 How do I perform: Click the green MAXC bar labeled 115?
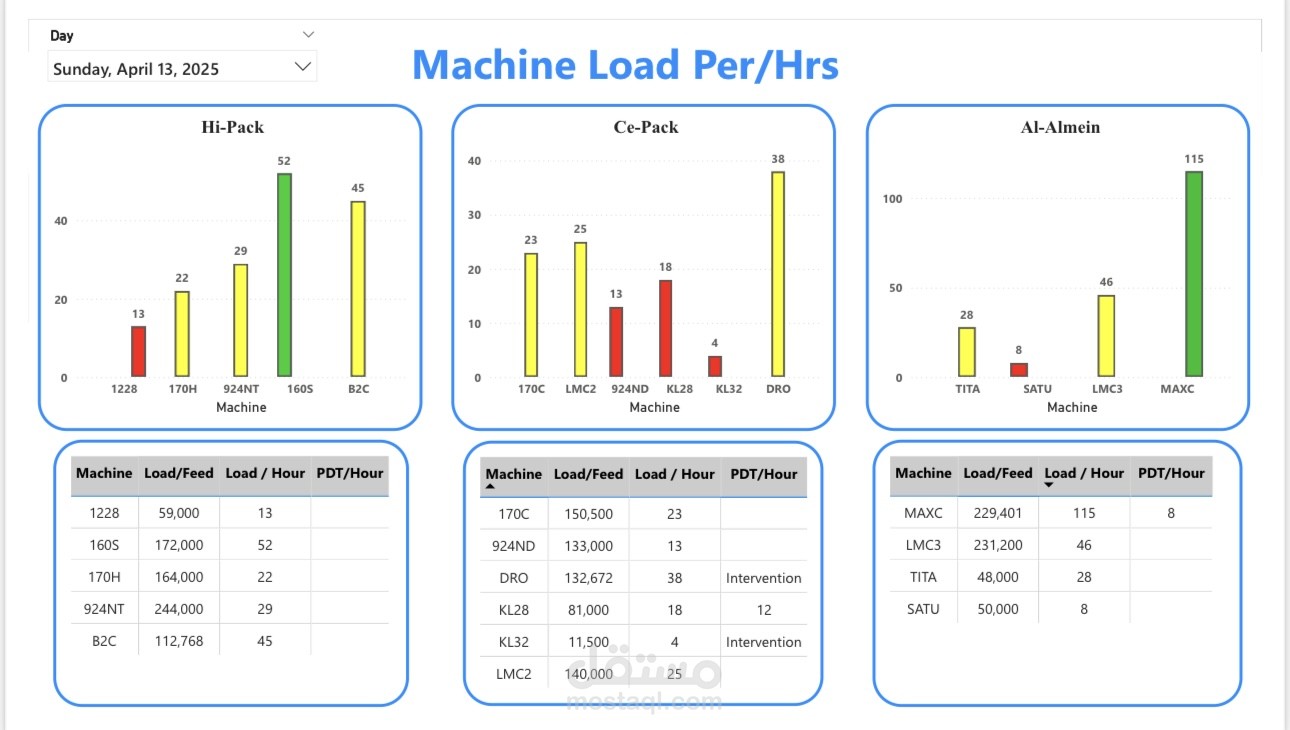[1194, 274]
